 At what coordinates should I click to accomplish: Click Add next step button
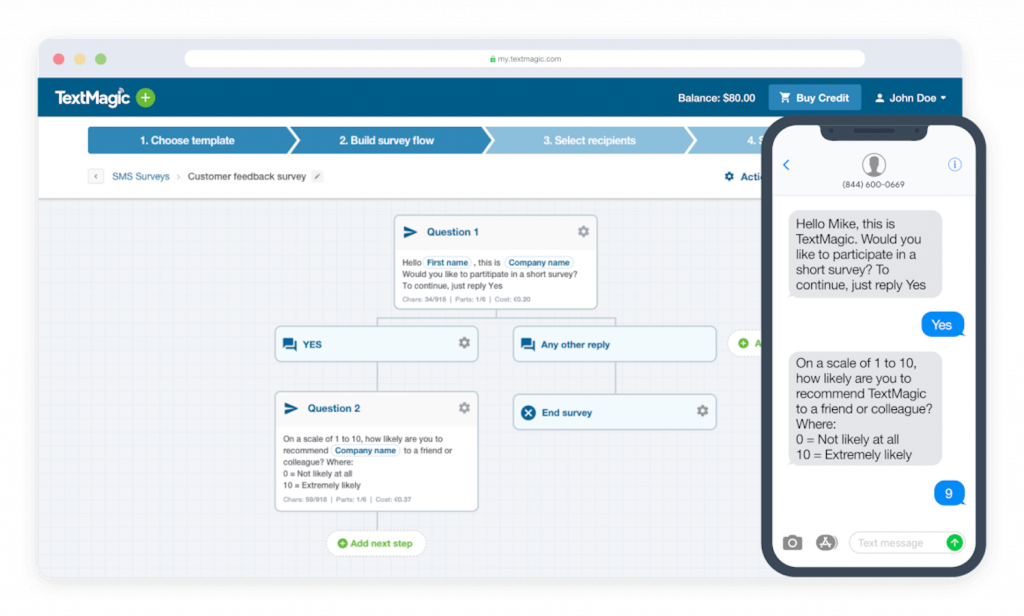[x=375, y=543]
